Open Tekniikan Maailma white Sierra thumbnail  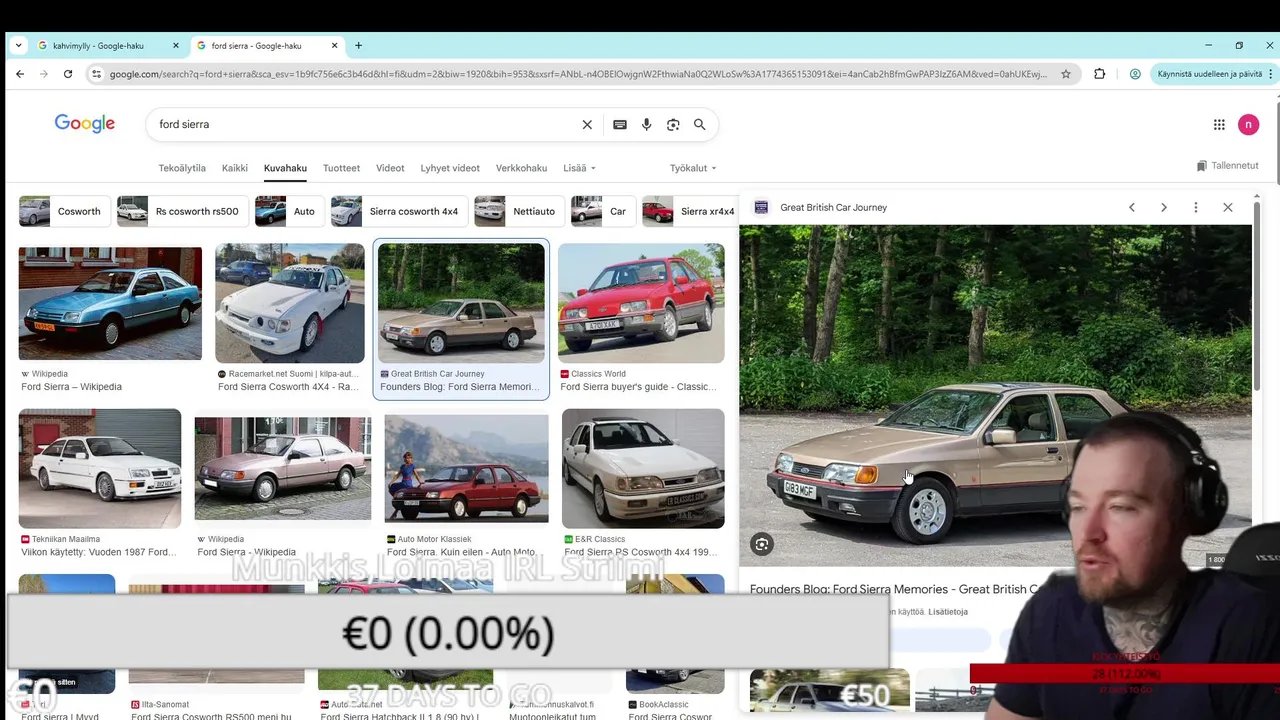point(100,468)
